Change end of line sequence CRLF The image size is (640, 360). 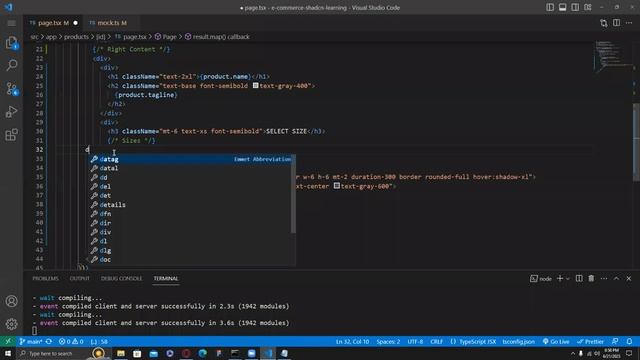(436, 342)
